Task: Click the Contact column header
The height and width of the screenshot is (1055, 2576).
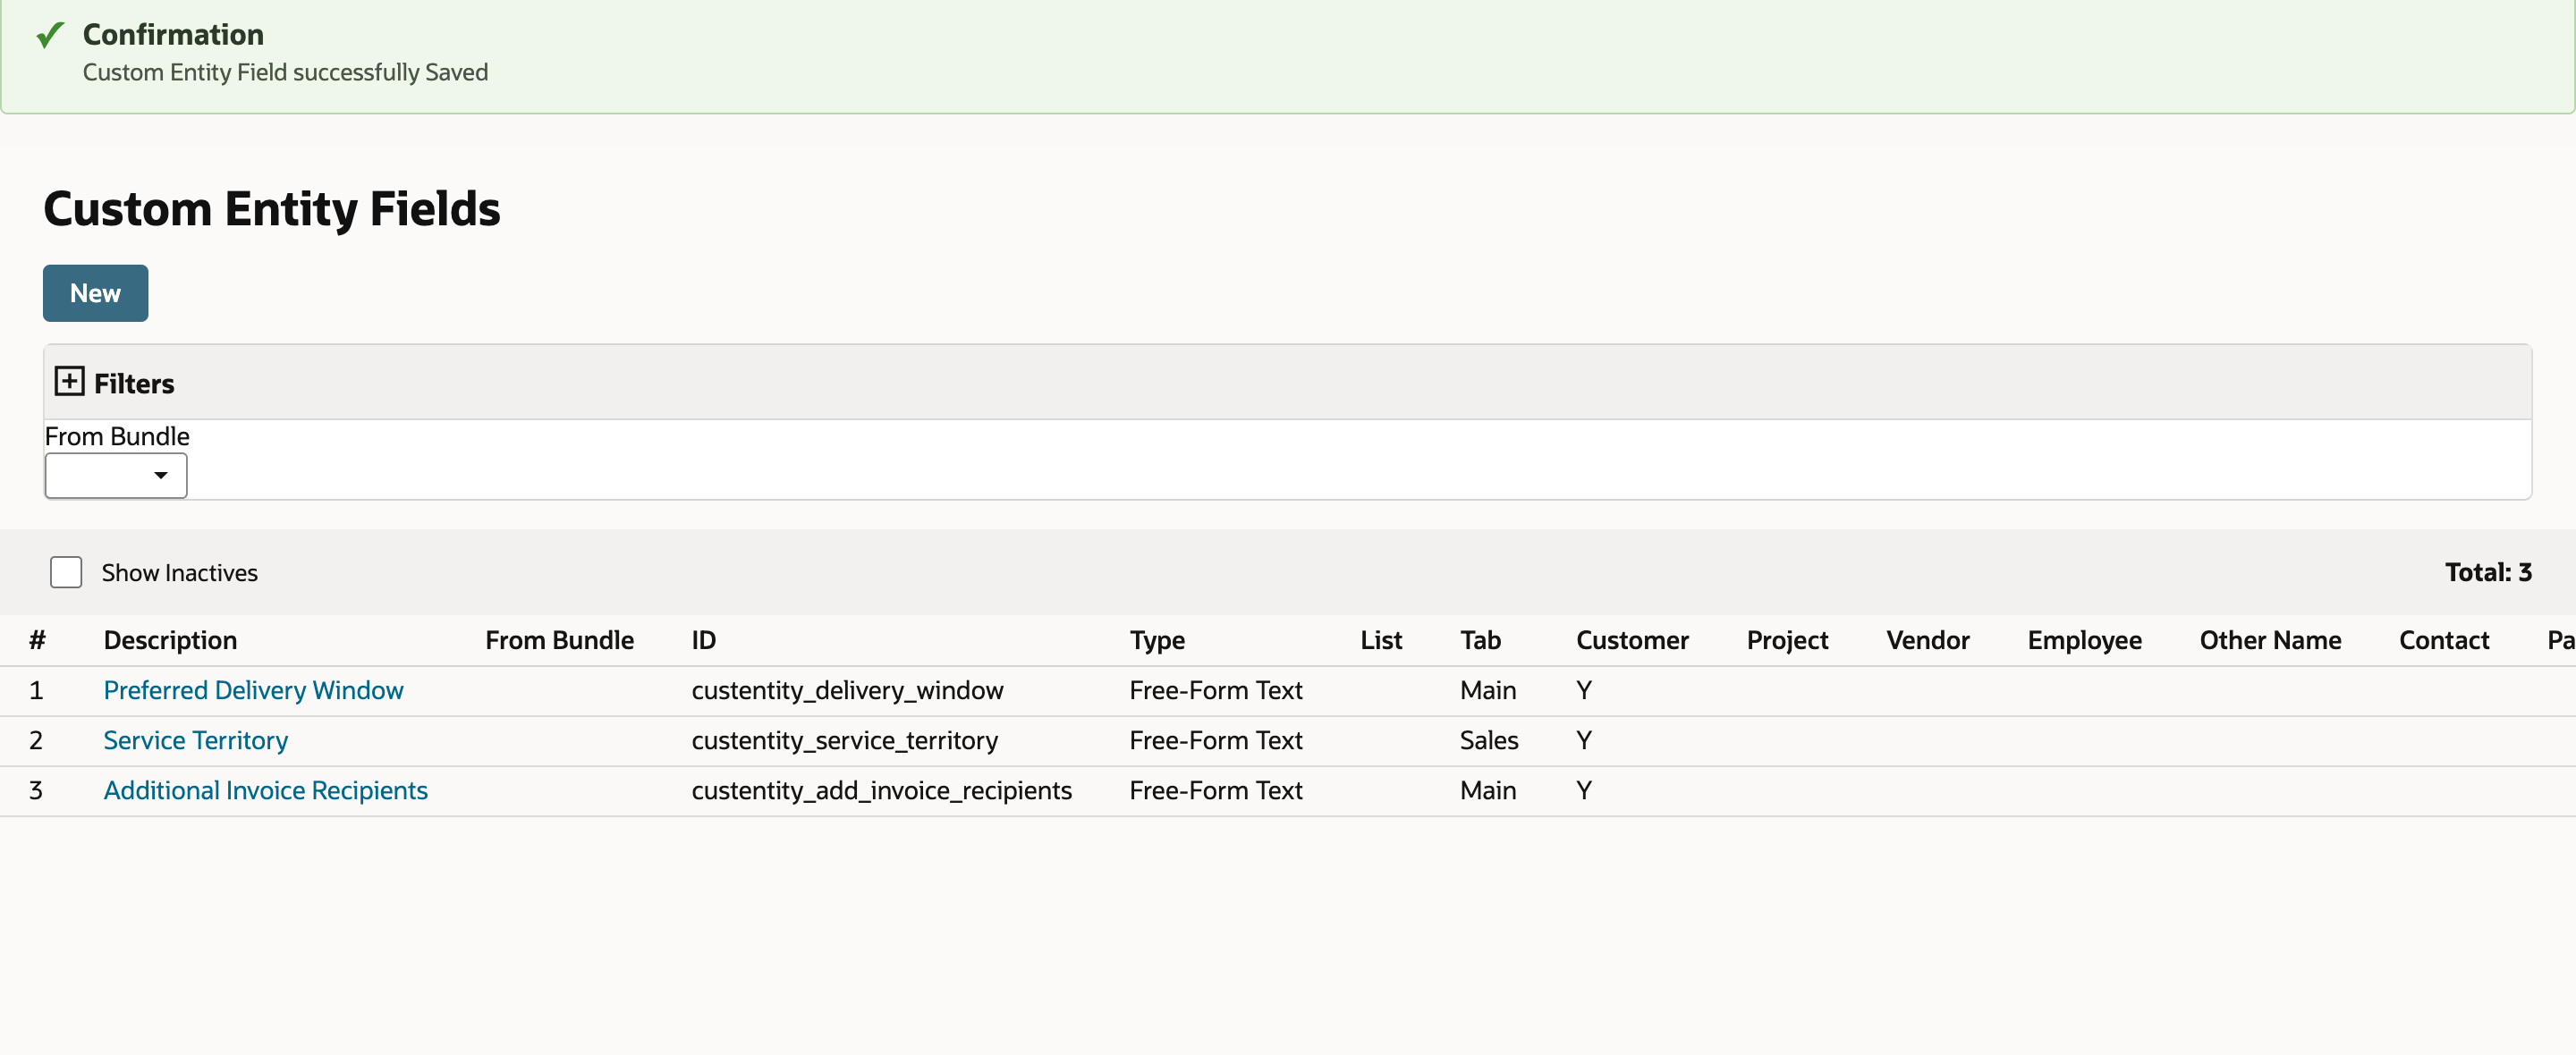Action: [x=2444, y=640]
